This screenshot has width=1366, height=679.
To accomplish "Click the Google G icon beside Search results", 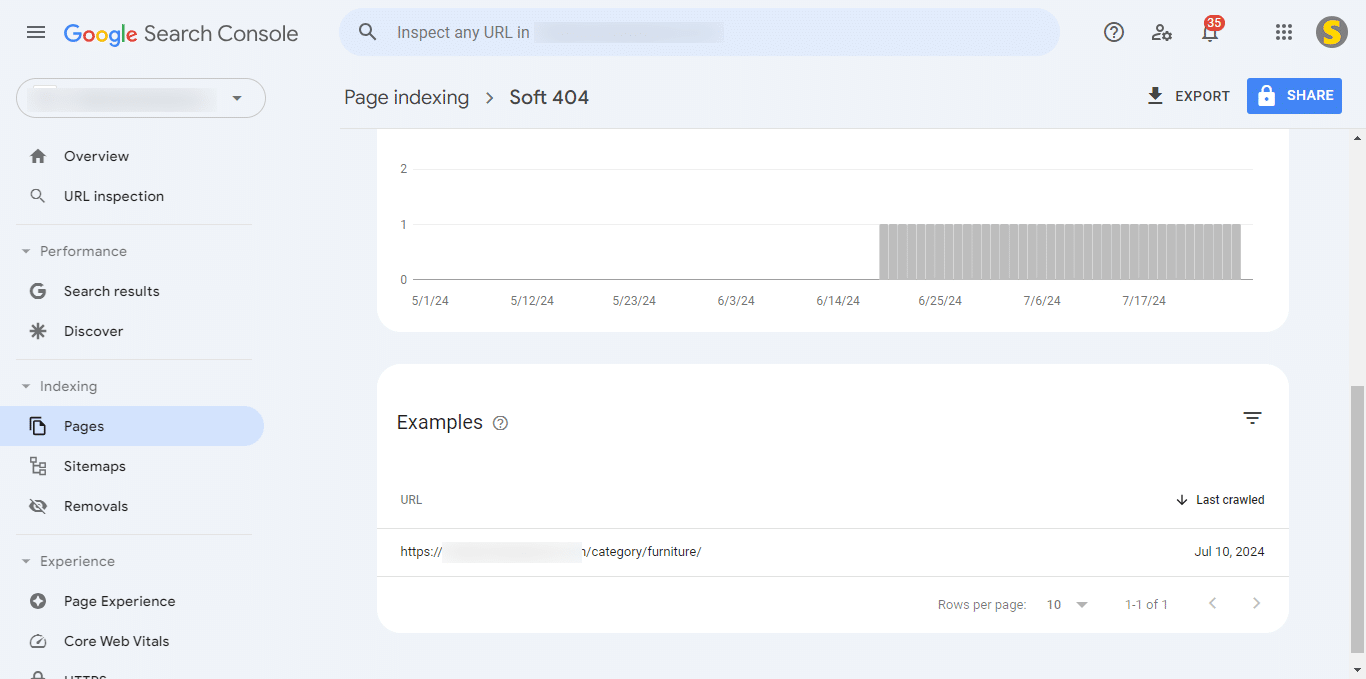I will click(x=38, y=291).
